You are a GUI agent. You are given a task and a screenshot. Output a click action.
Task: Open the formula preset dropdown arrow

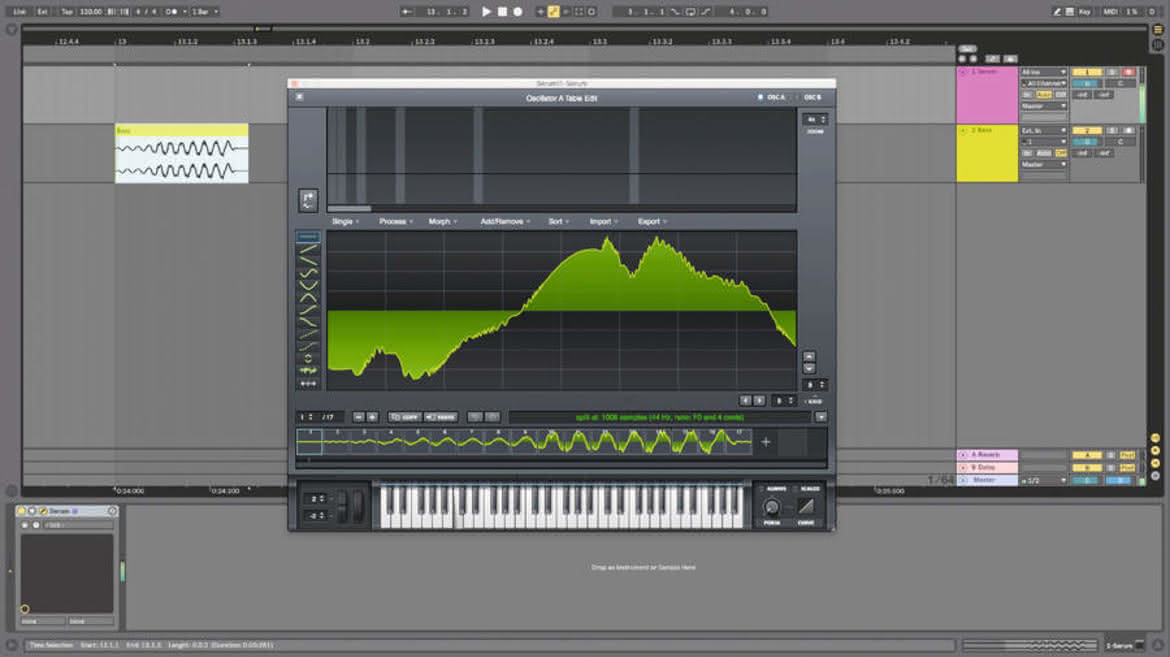(821, 417)
